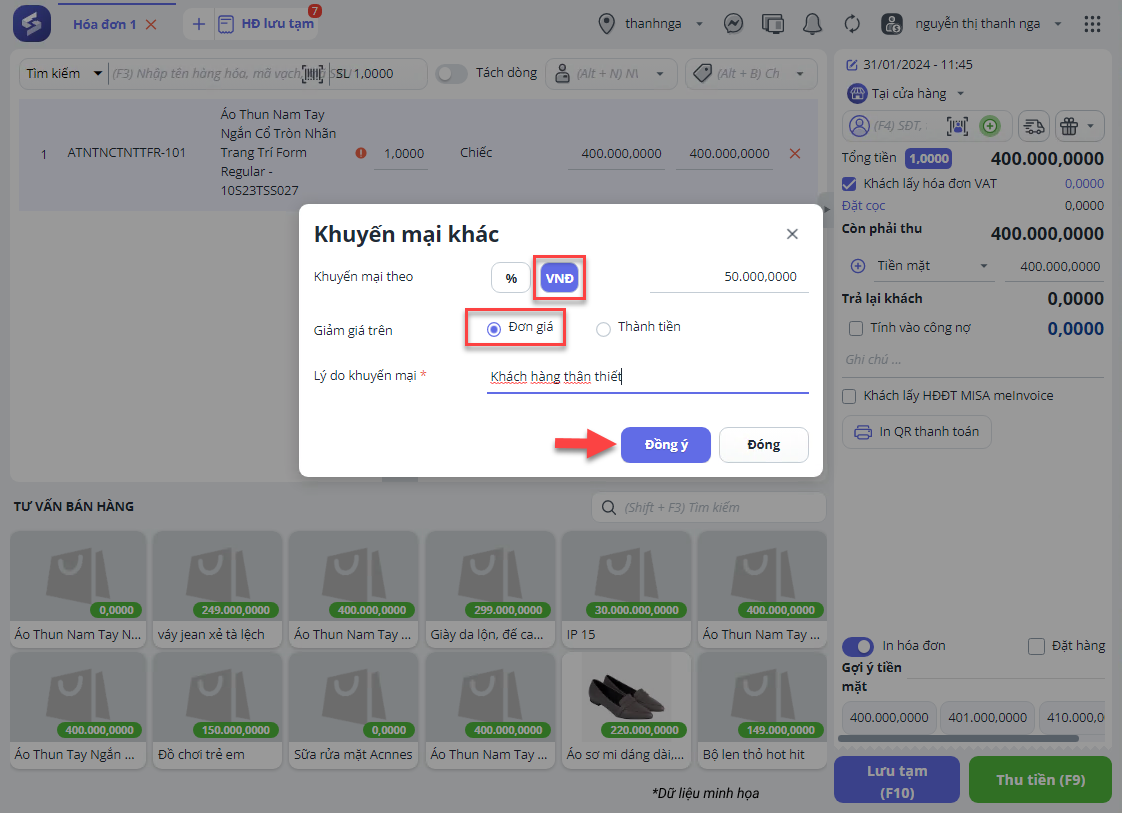Viewport: 1122px width, 813px height.
Task: Switch to Hóa đơn 1 tab
Action: [x=104, y=24]
